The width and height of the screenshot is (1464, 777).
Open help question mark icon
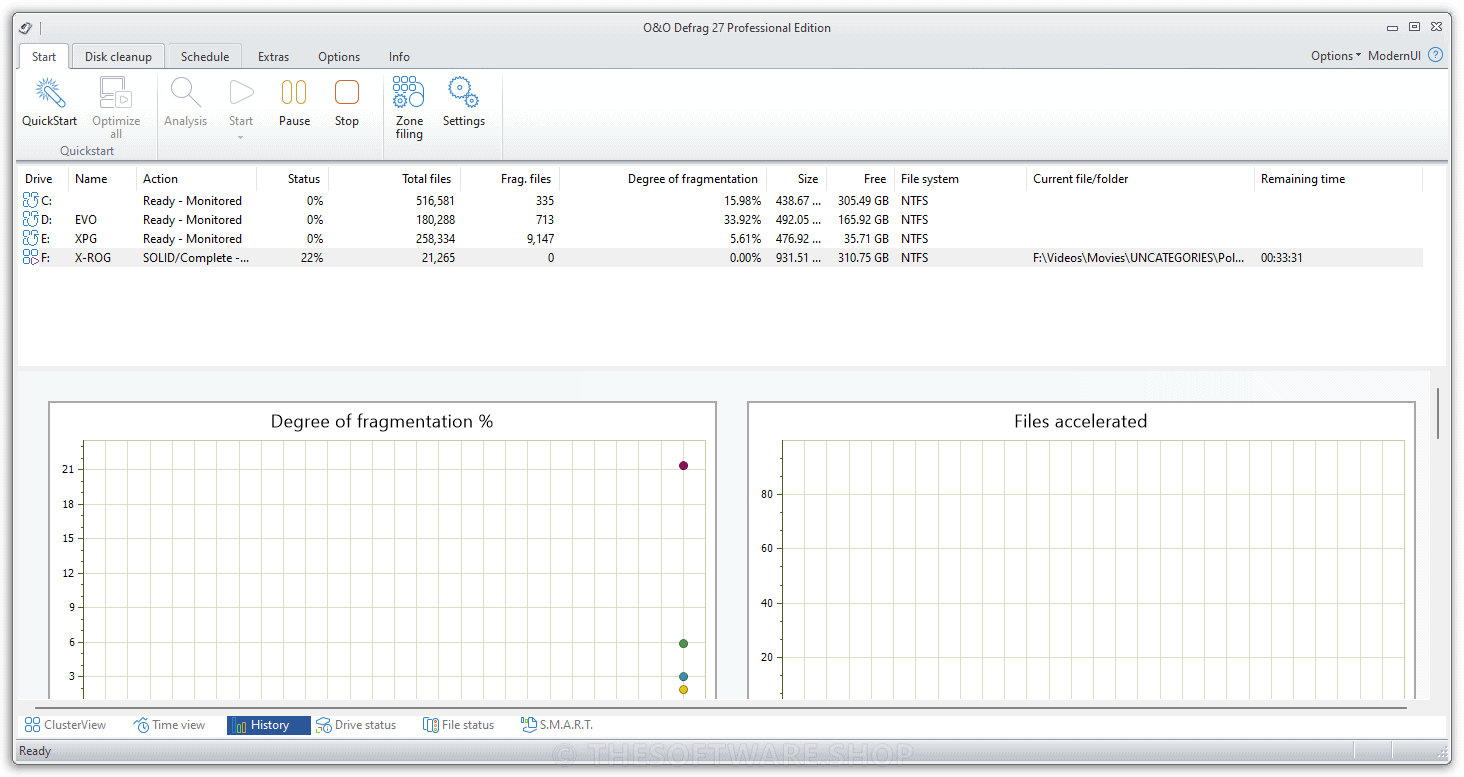1436,55
